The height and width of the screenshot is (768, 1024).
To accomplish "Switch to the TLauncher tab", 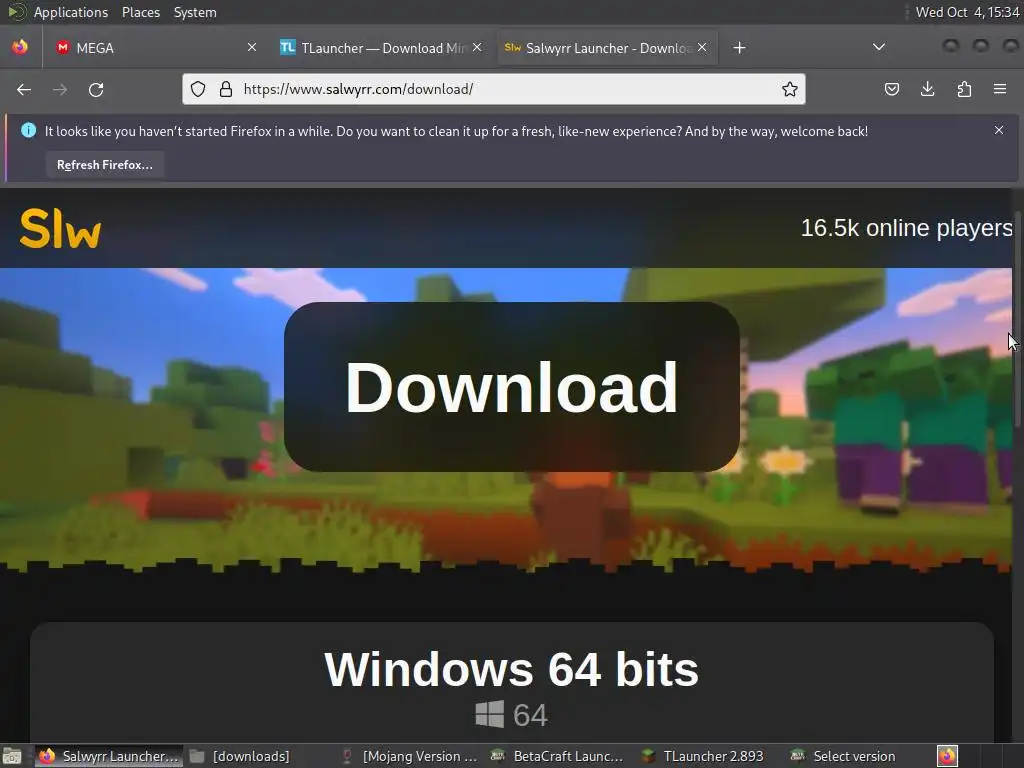I will tap(381, 48).
